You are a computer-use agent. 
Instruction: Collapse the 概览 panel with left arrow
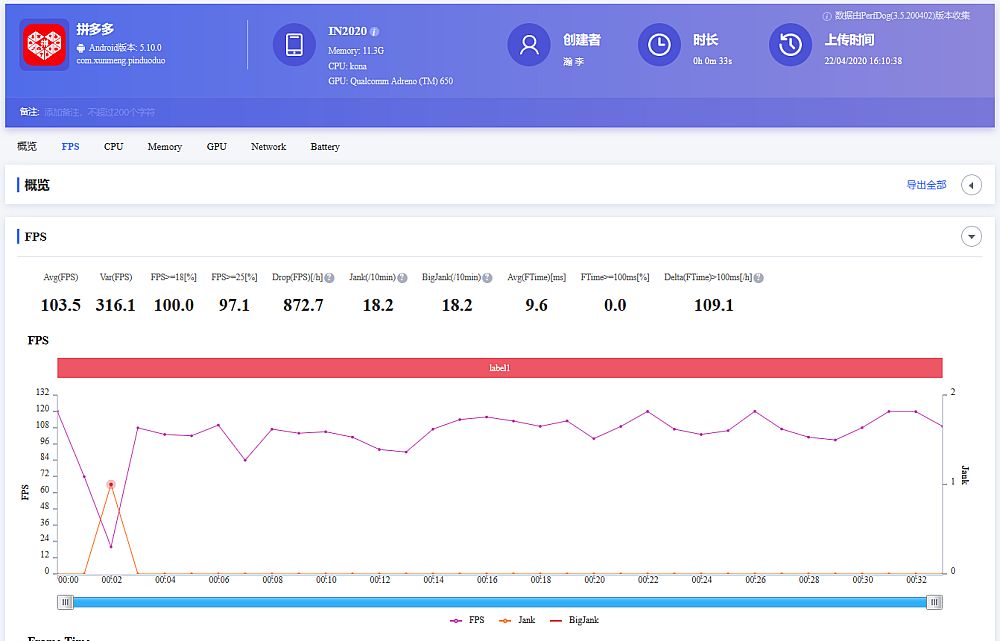tap(970, 185)
